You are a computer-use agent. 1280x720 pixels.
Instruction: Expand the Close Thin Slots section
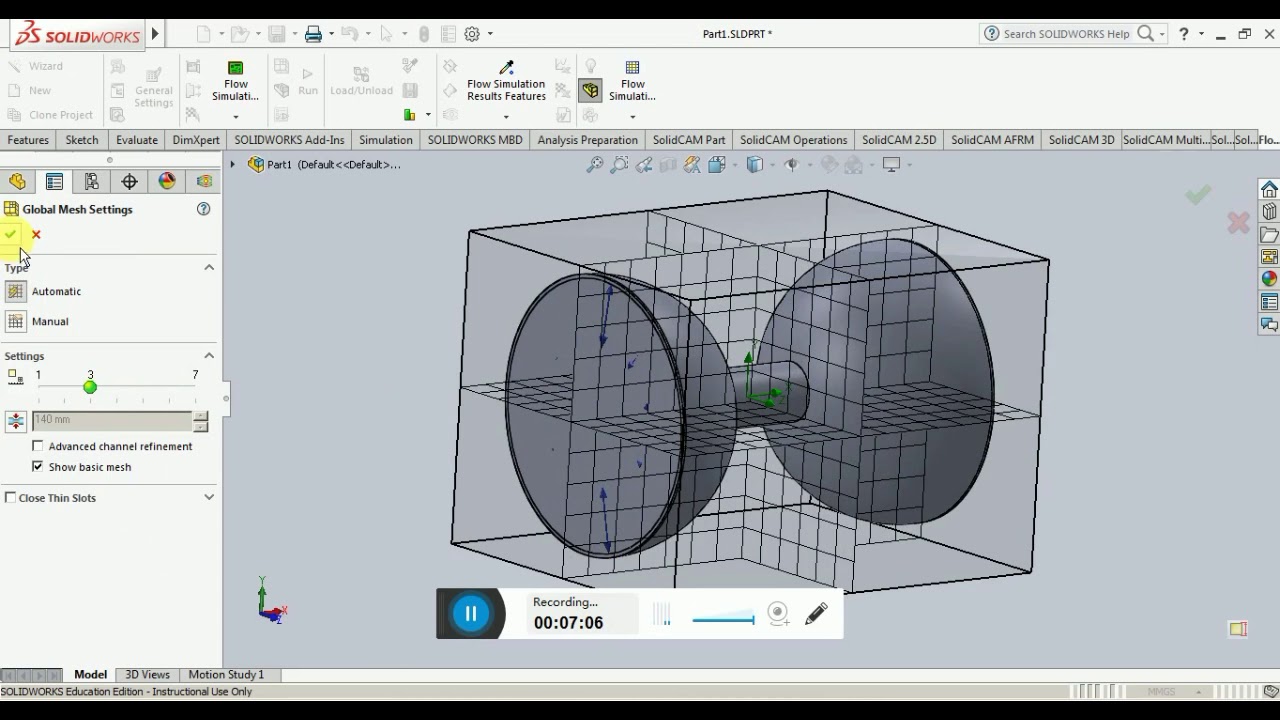point(209,497)
